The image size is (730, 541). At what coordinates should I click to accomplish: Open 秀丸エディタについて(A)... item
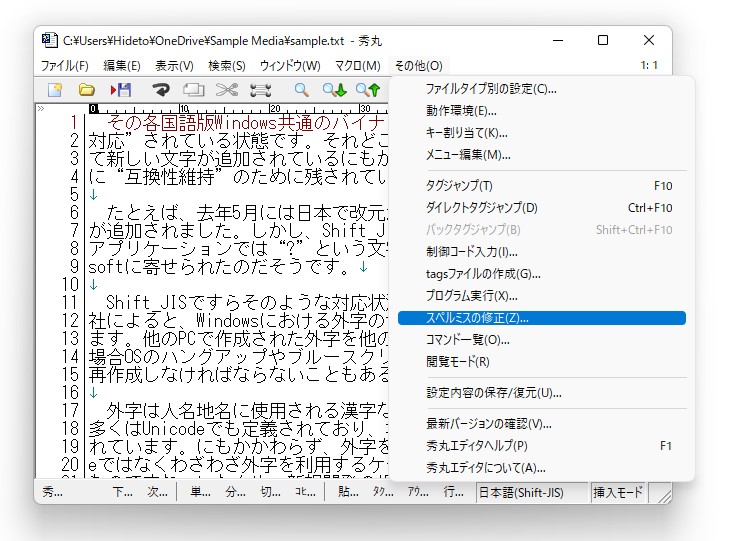point(542,467)
